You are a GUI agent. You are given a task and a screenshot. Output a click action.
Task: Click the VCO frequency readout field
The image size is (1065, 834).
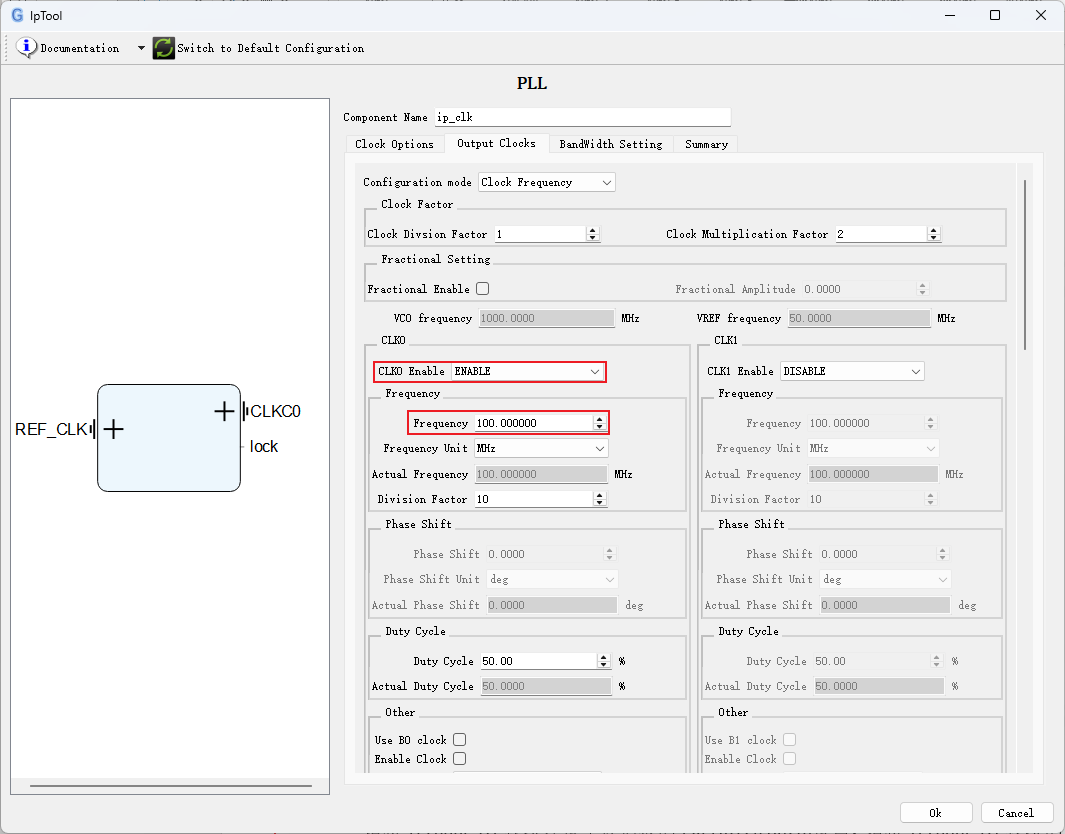click(x=547, y=318)
